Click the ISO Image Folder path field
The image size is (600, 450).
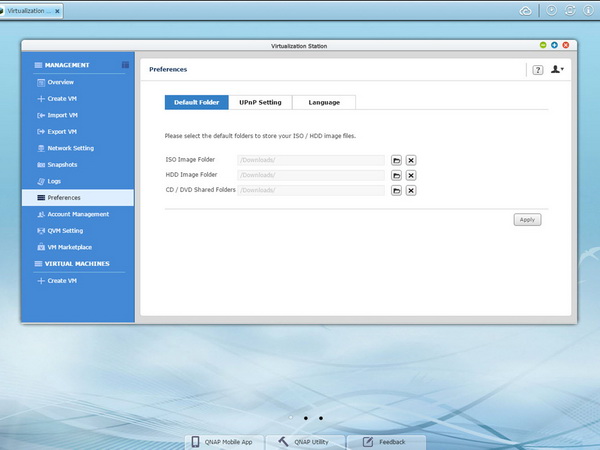(x=311, y=160)
